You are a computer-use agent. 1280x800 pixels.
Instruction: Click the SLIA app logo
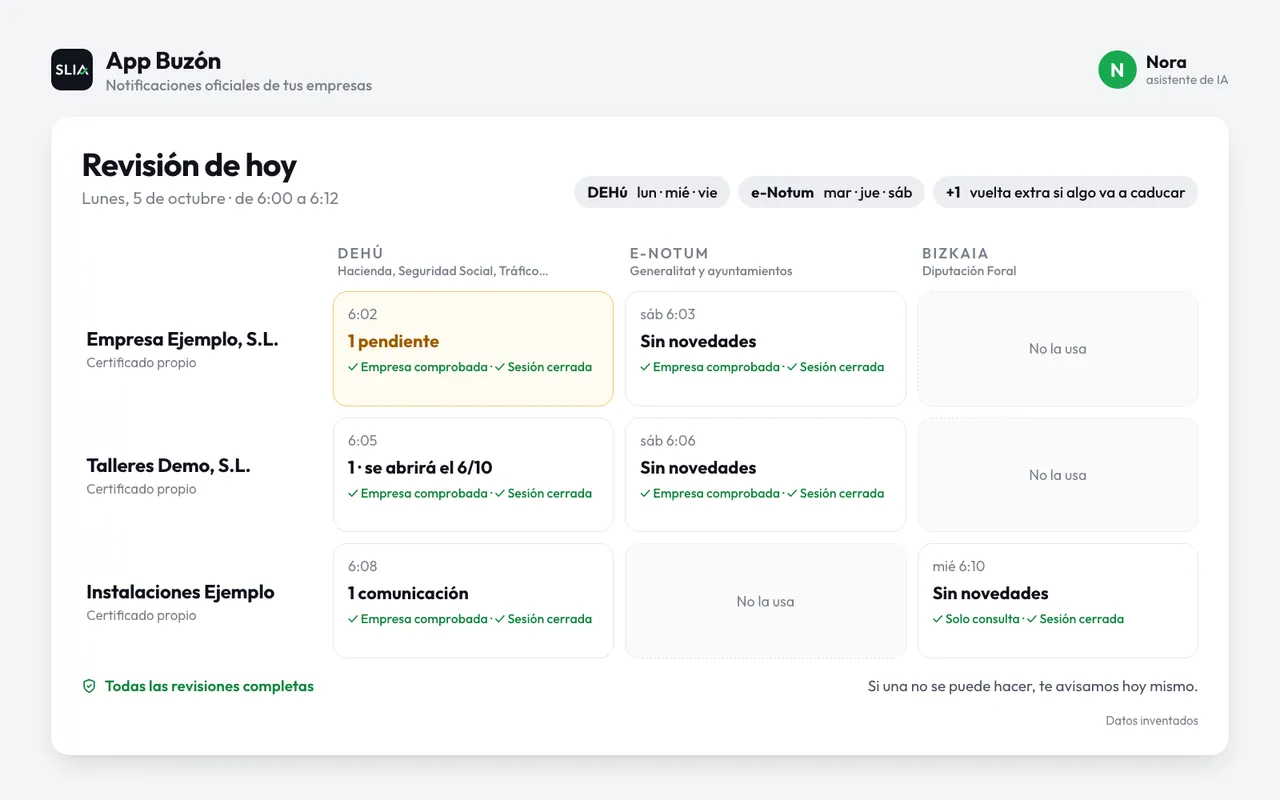tap(72, 70)
